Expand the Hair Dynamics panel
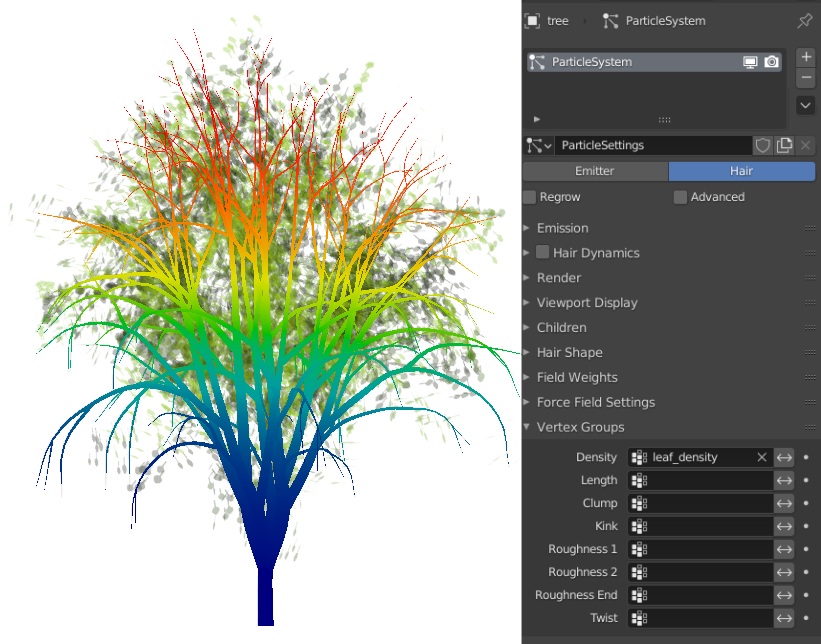Viewport: 821px width, 644px height. pos(527,253)
